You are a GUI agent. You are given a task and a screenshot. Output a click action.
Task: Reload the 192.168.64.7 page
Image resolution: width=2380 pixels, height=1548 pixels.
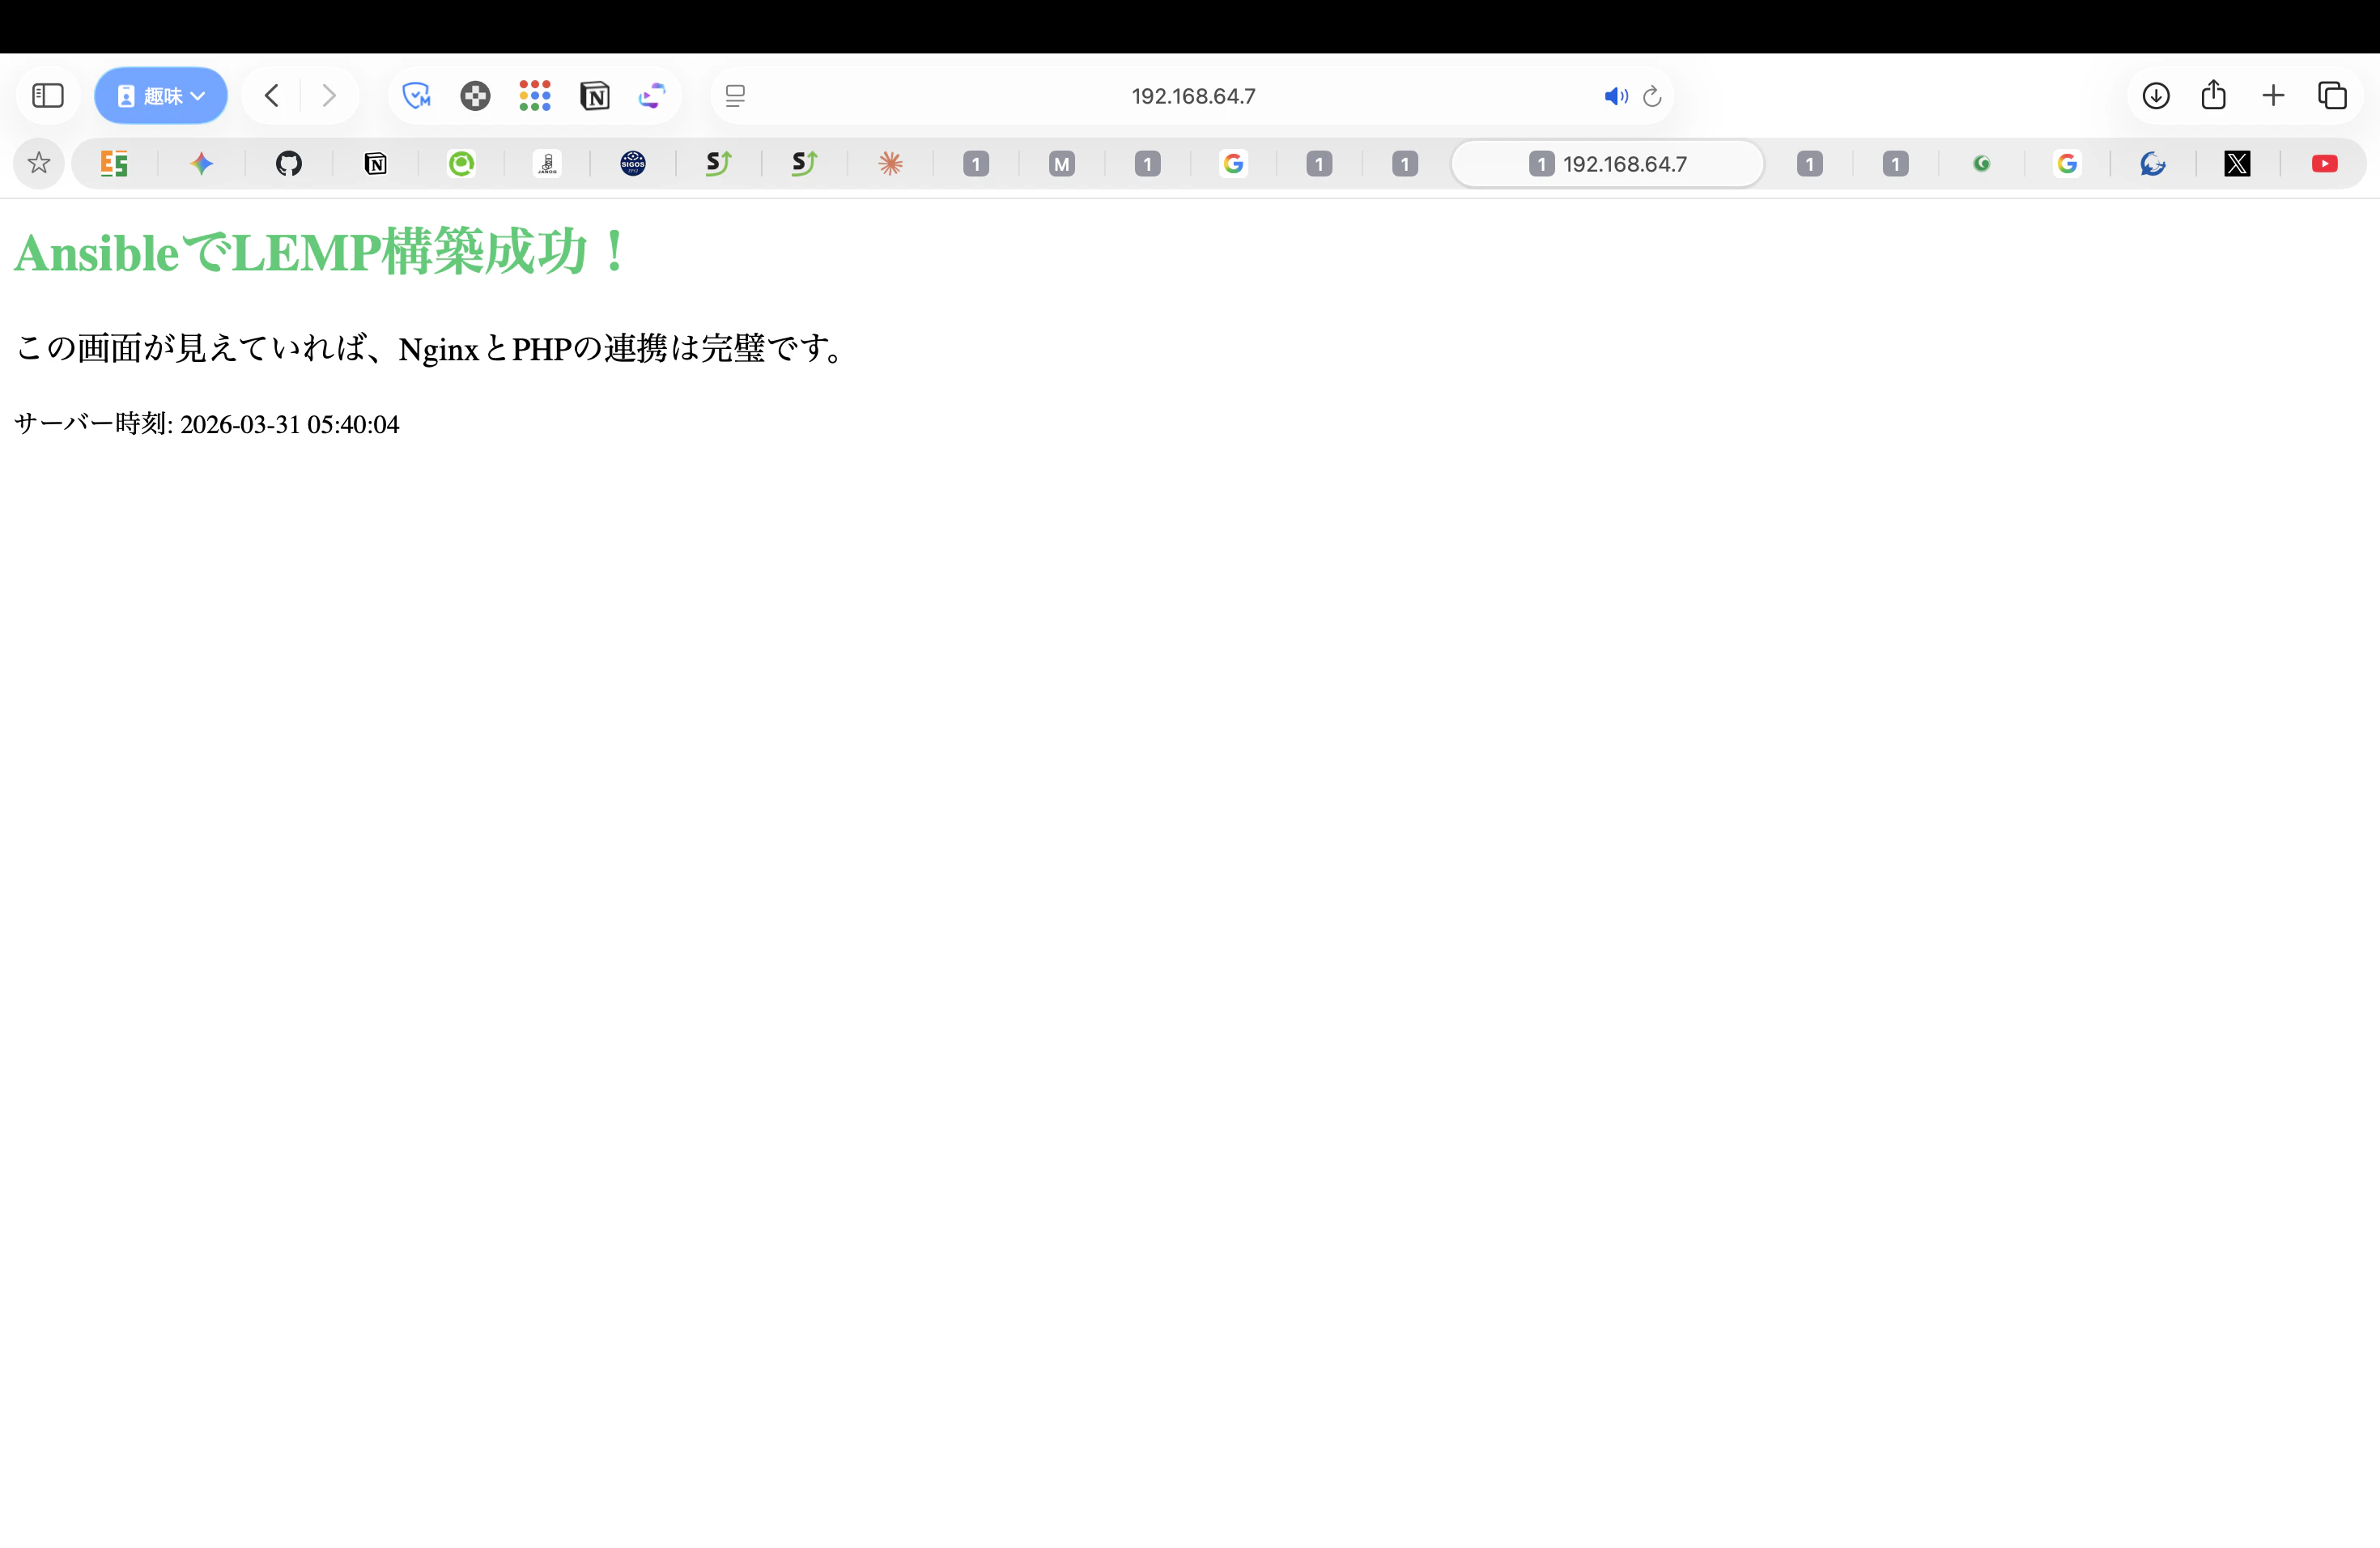tap(1652, 96)
